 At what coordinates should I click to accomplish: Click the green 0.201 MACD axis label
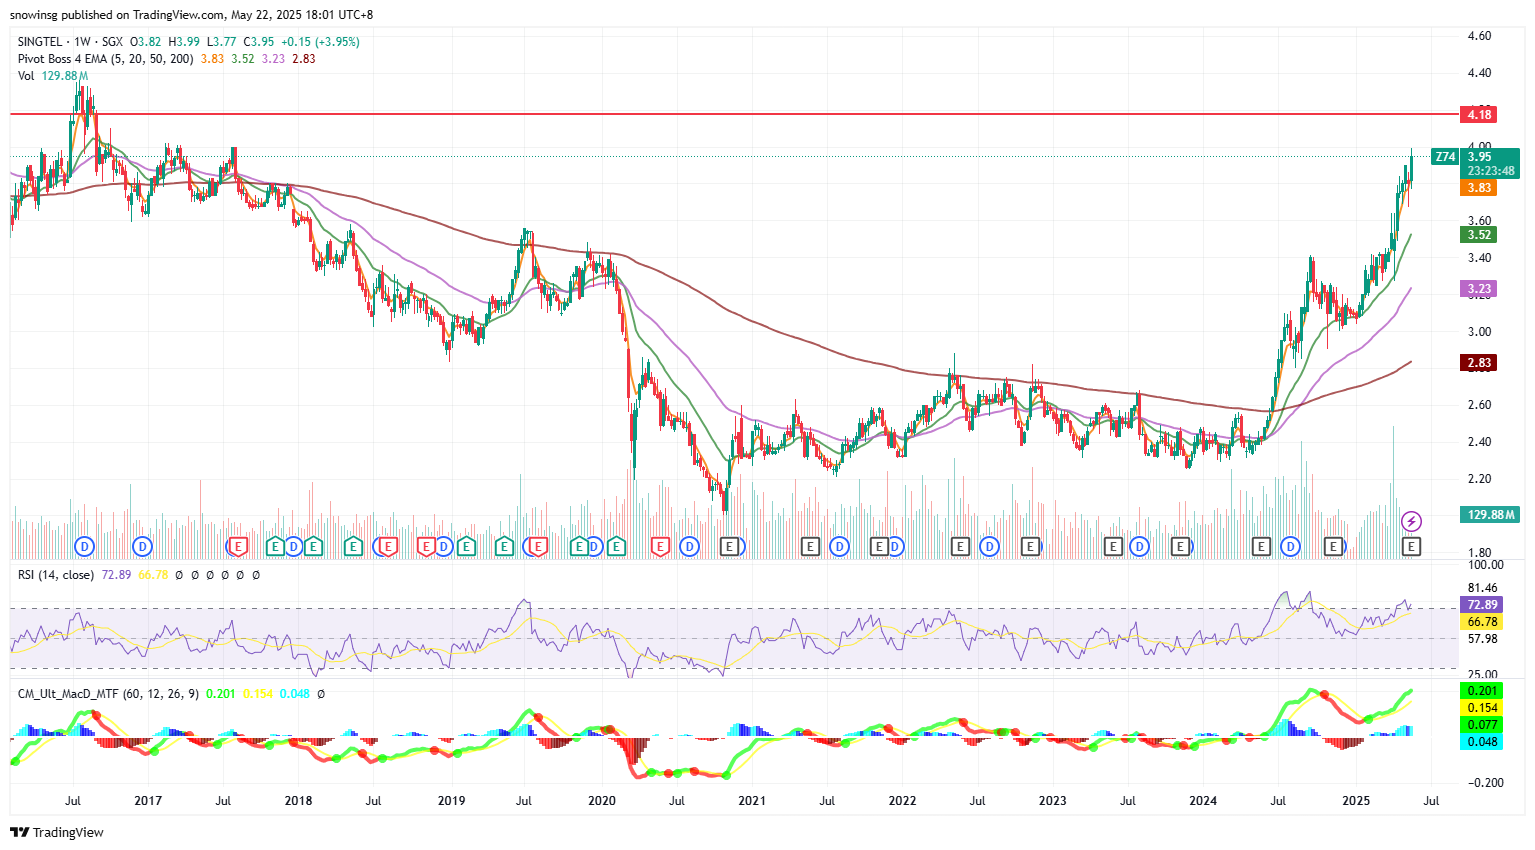tap(1481, 691)
